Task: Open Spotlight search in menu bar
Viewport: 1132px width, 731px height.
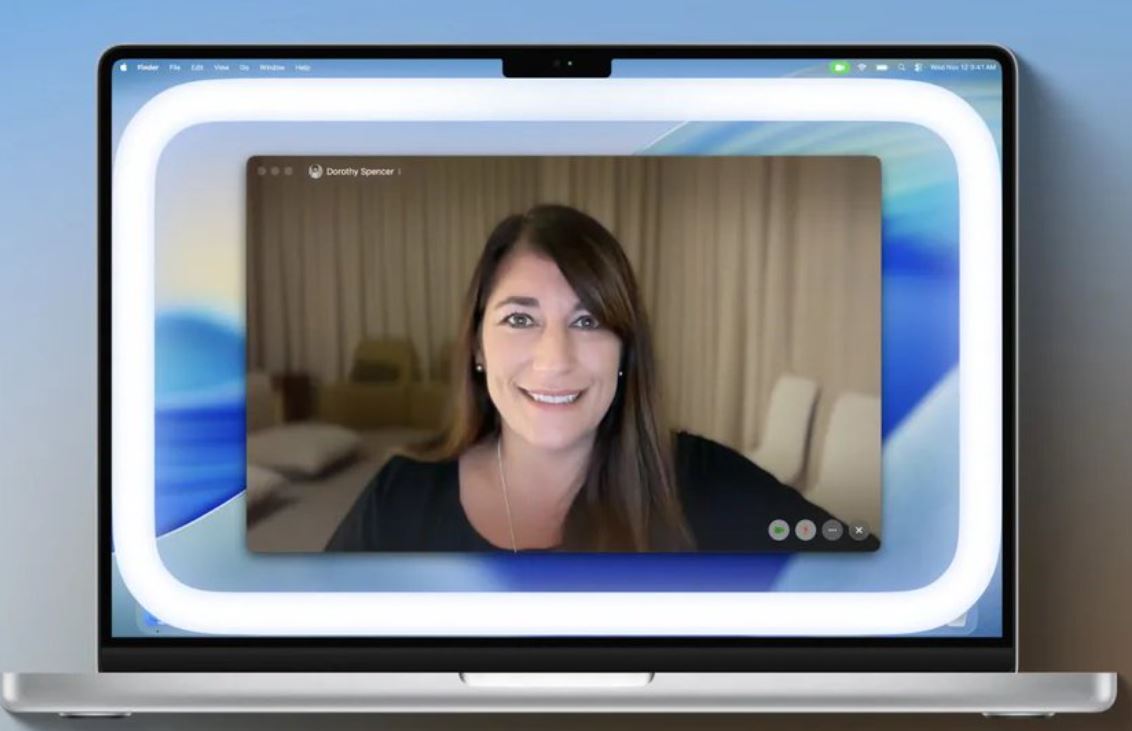Action: (x=901, y=67)
